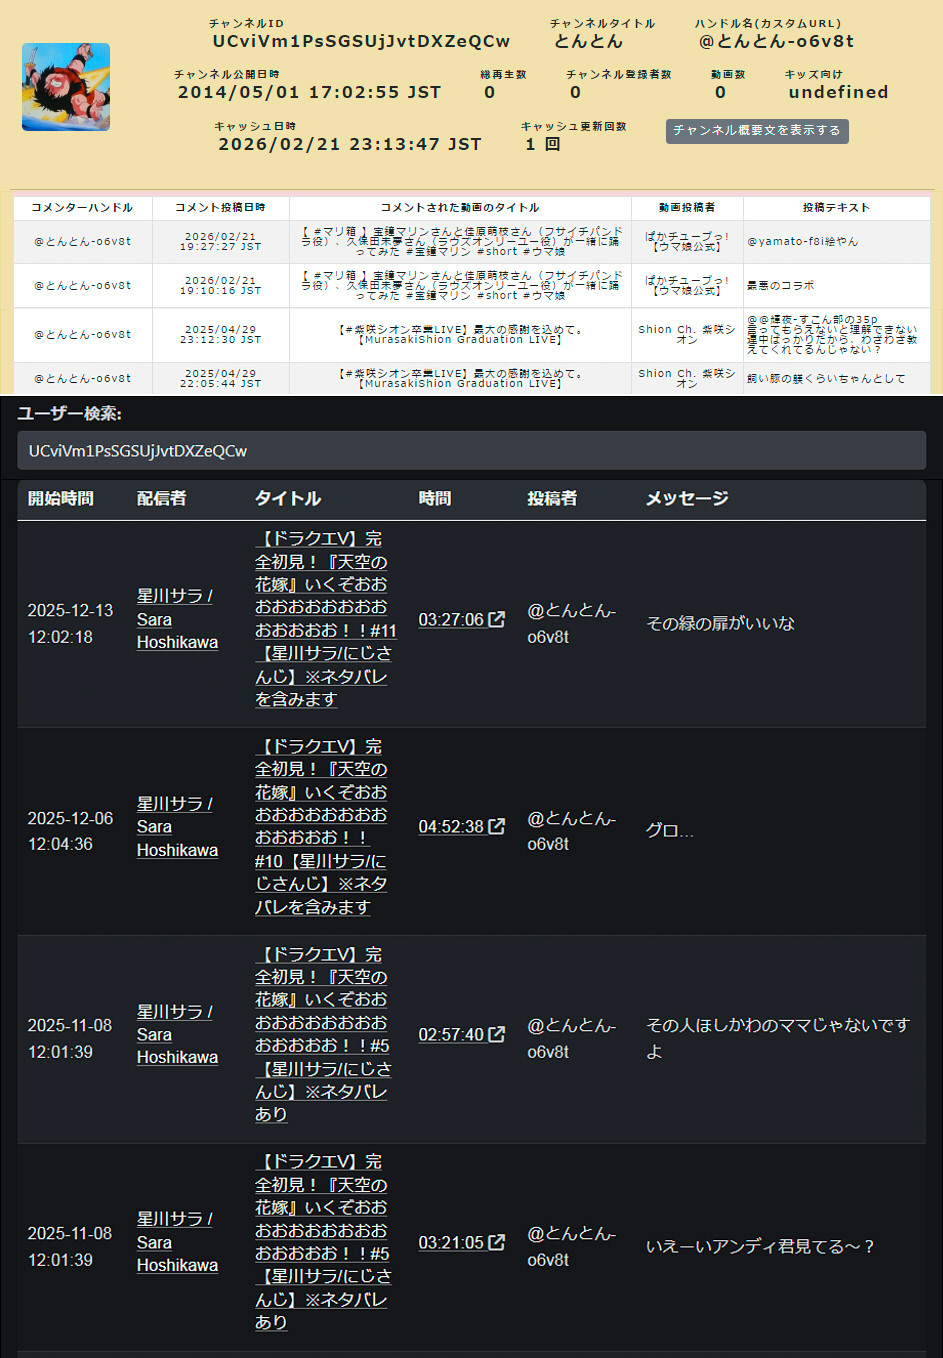The height and width of the screenshot is (1358, 943).
Task: Open the ドラクエV #10 stream title link
Action: tap(323, 827)
